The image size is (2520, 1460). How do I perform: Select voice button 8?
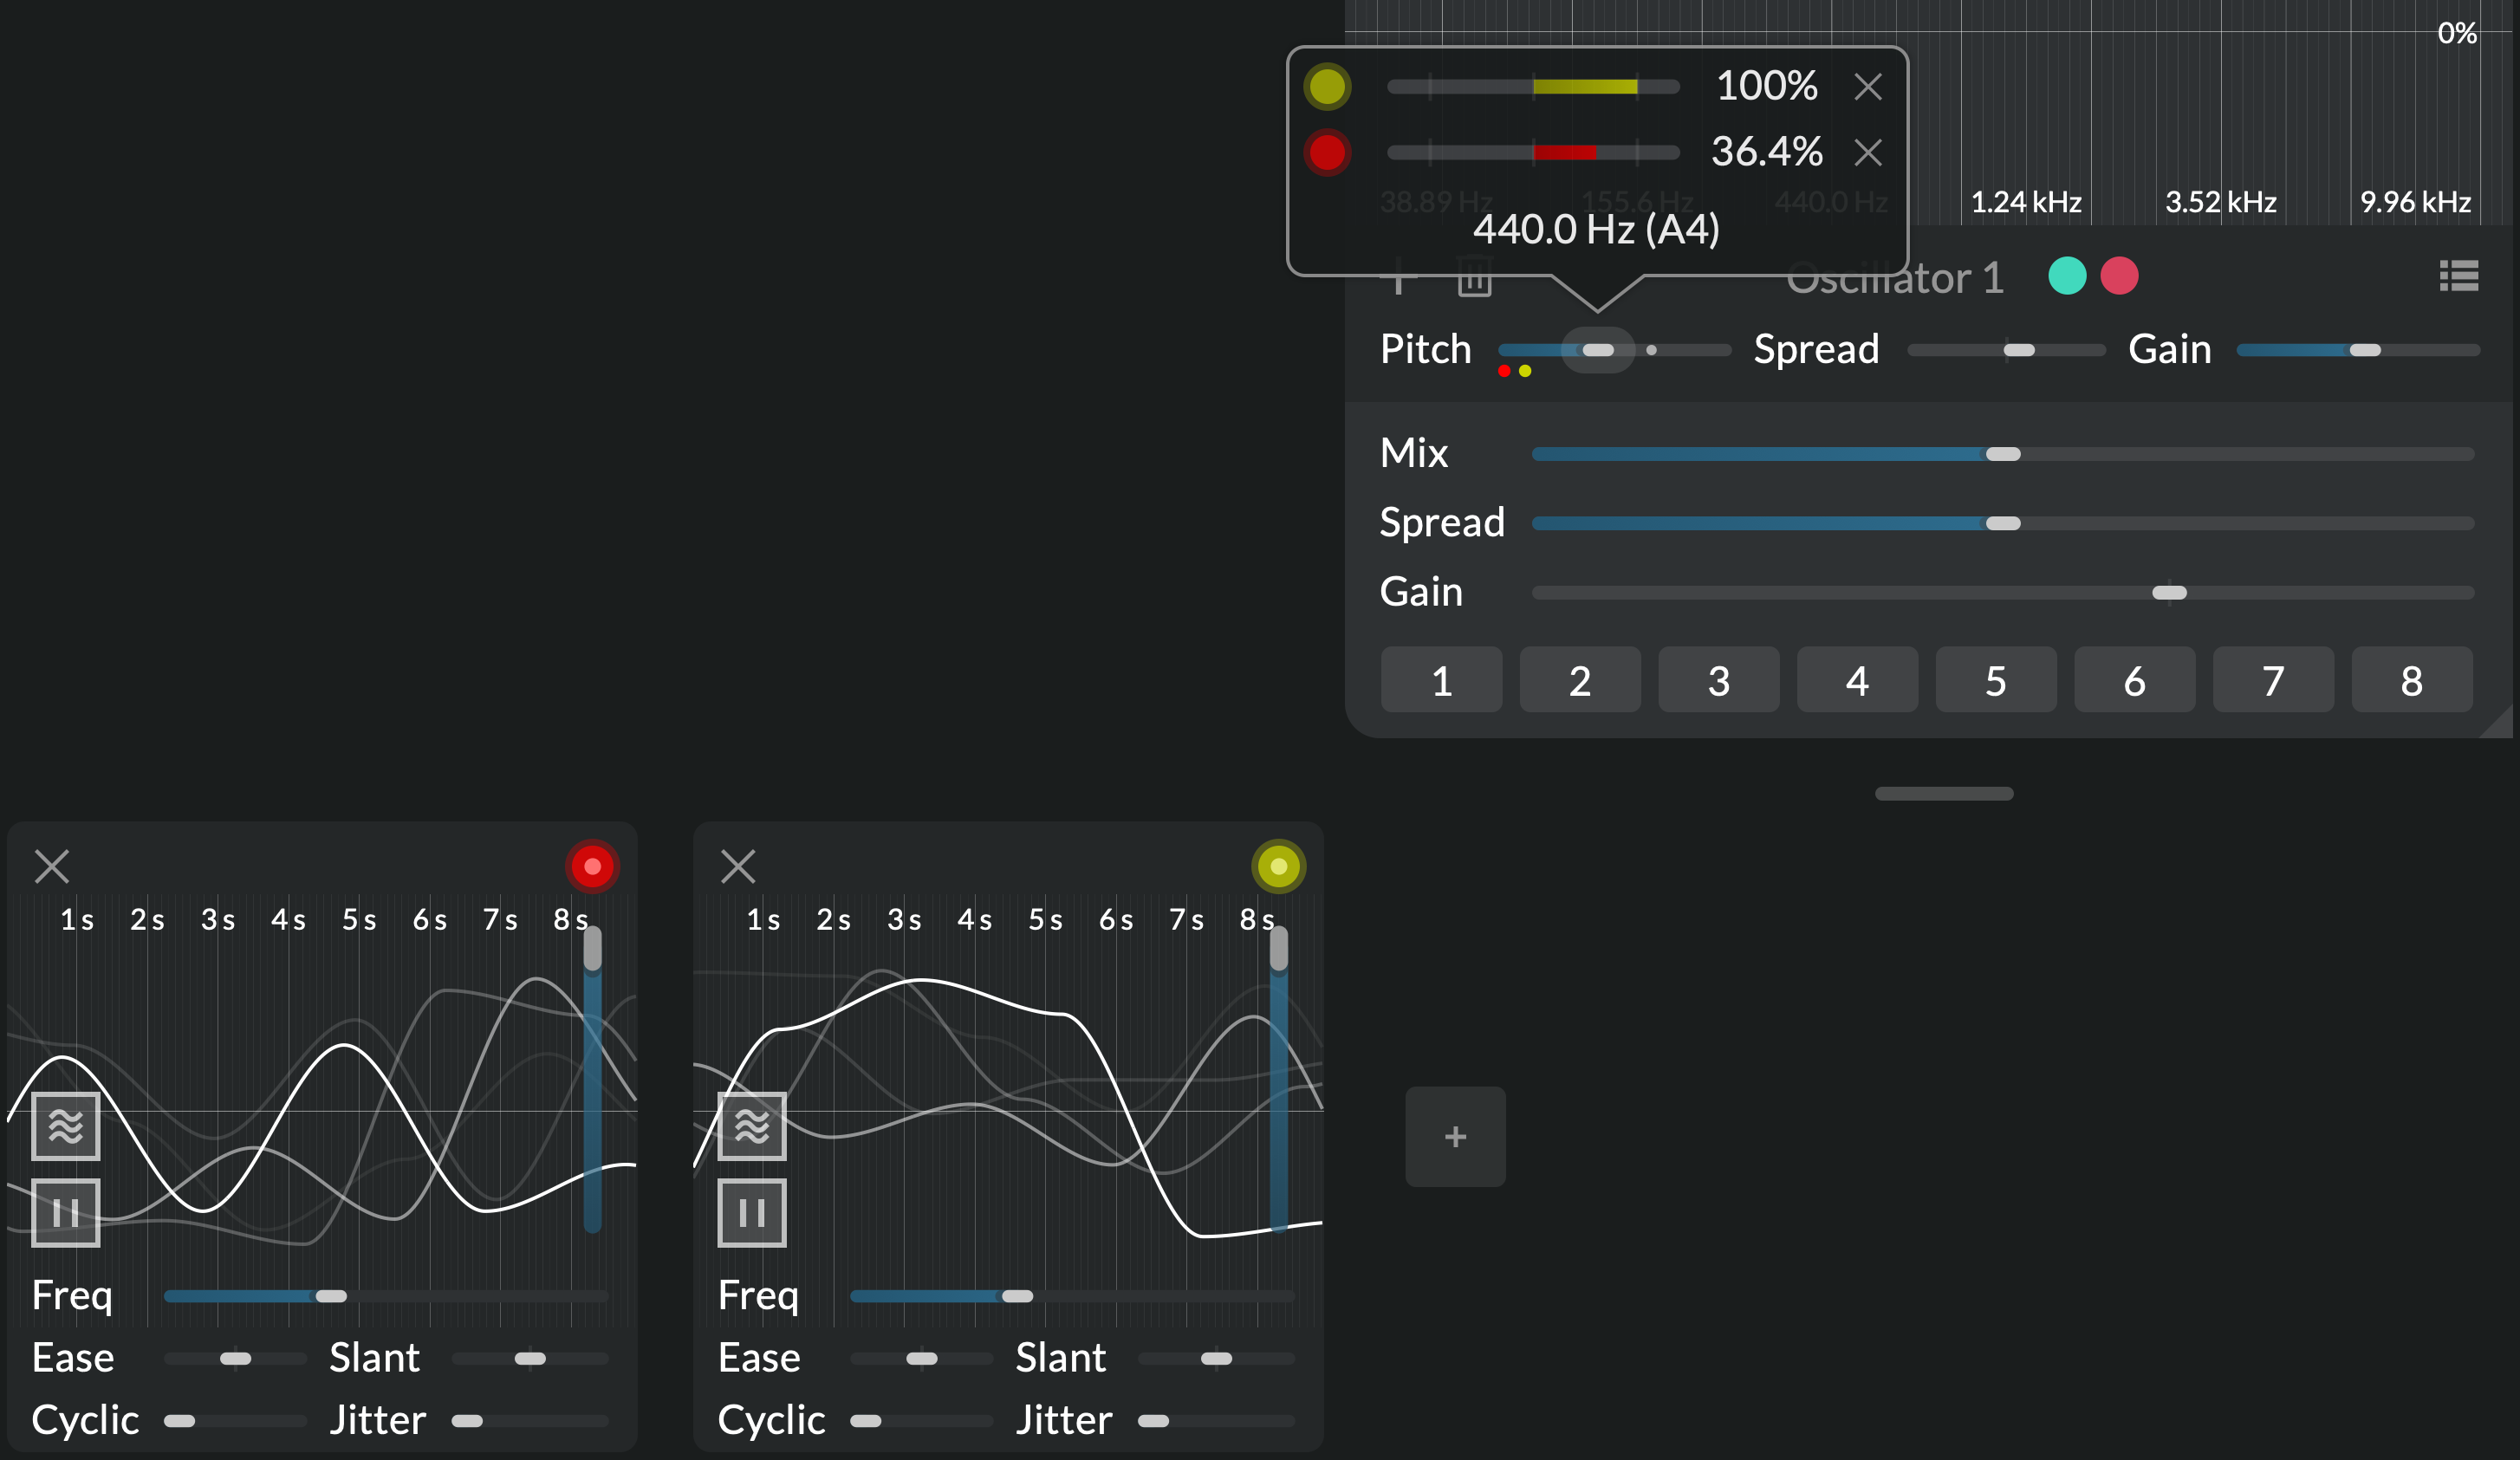2411,680
